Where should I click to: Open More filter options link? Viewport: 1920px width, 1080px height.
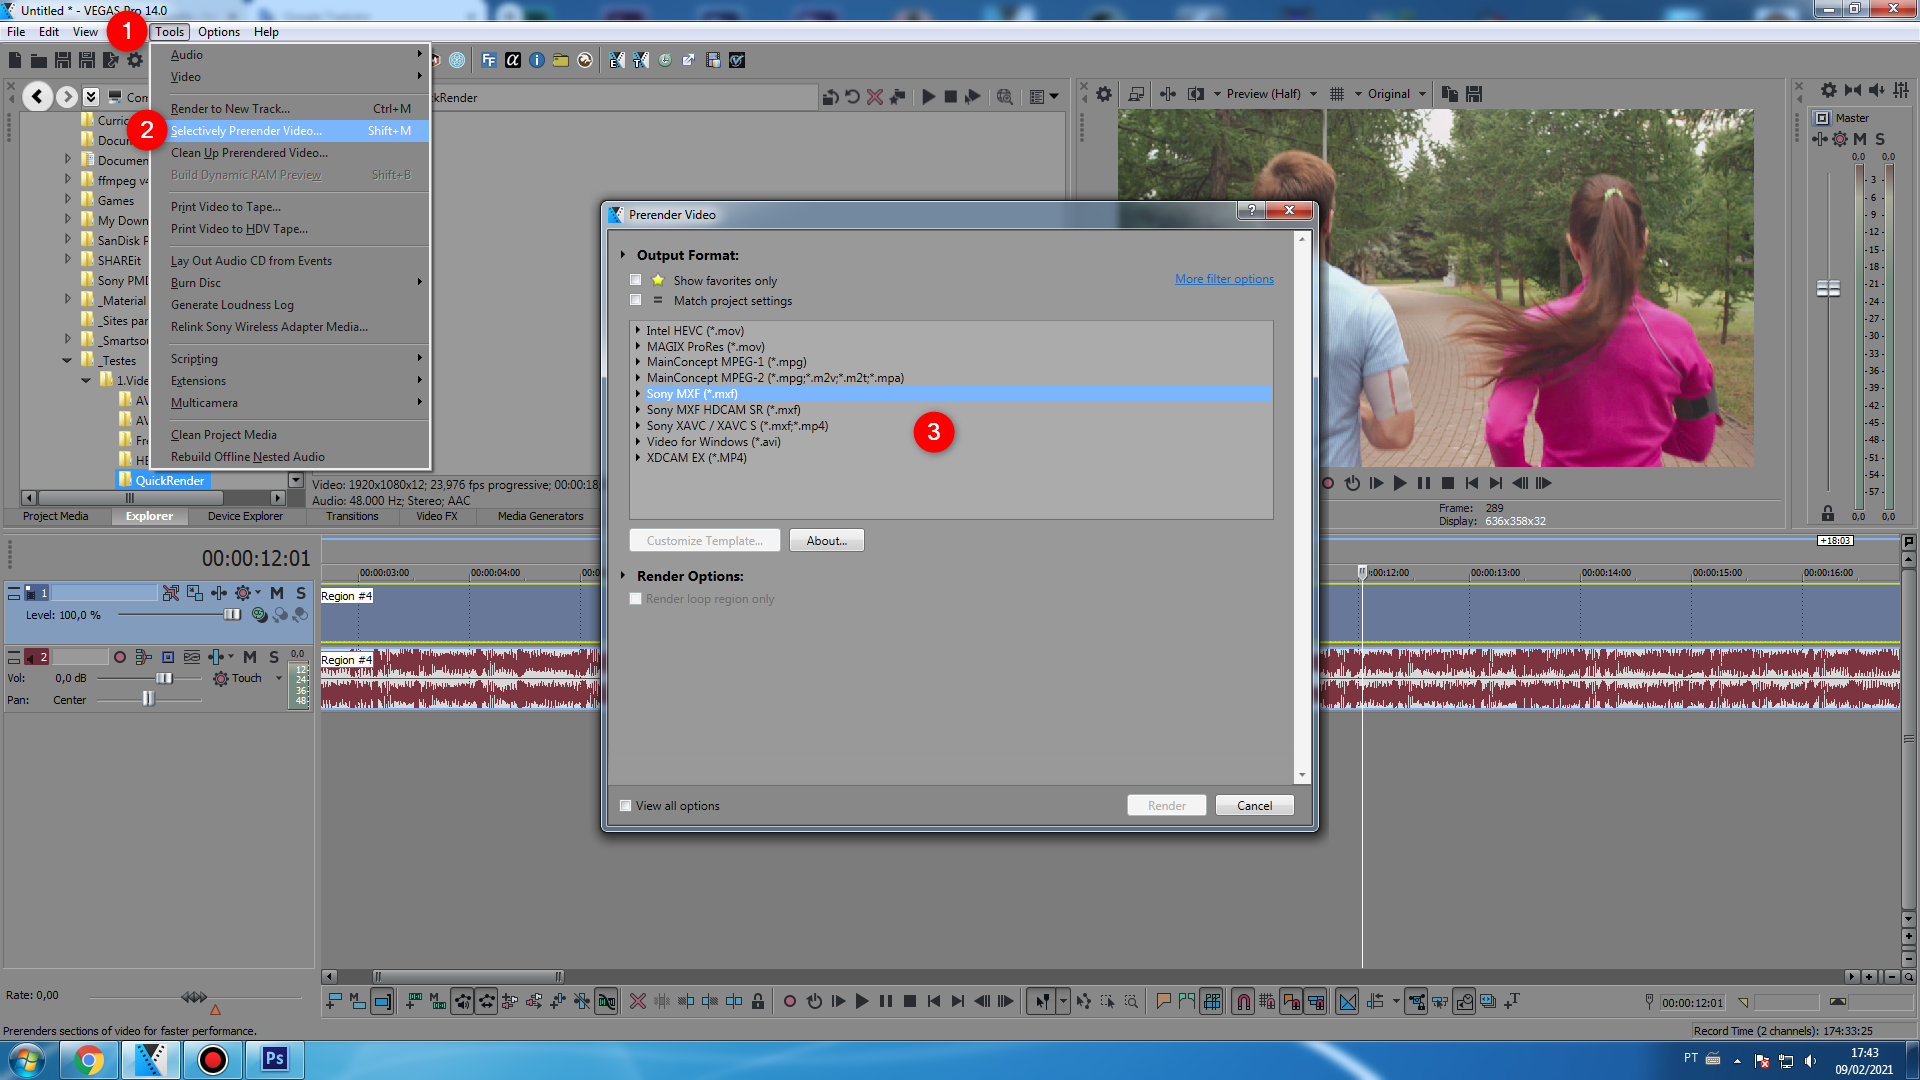1224,279
